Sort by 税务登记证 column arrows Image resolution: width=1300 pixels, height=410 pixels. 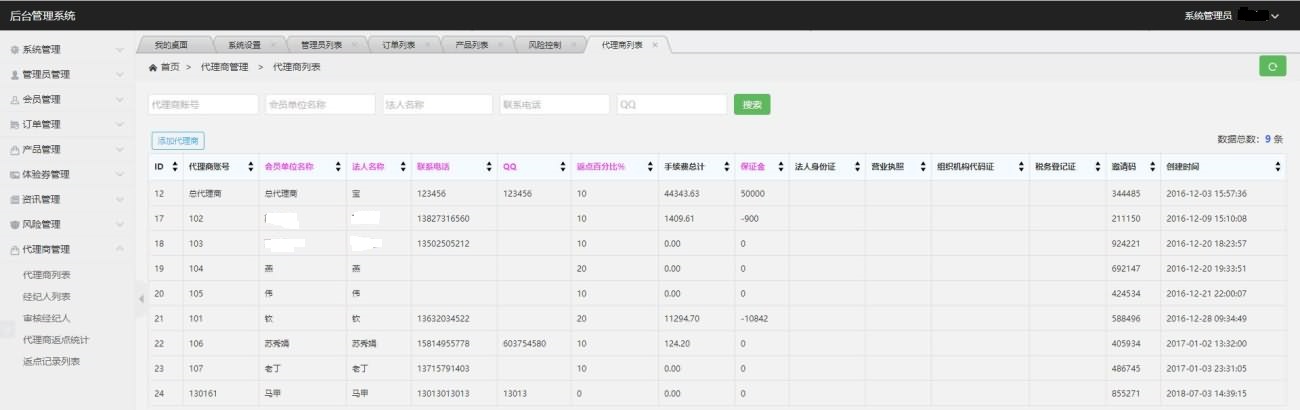pyautogui.click(x=1096, y=166)
